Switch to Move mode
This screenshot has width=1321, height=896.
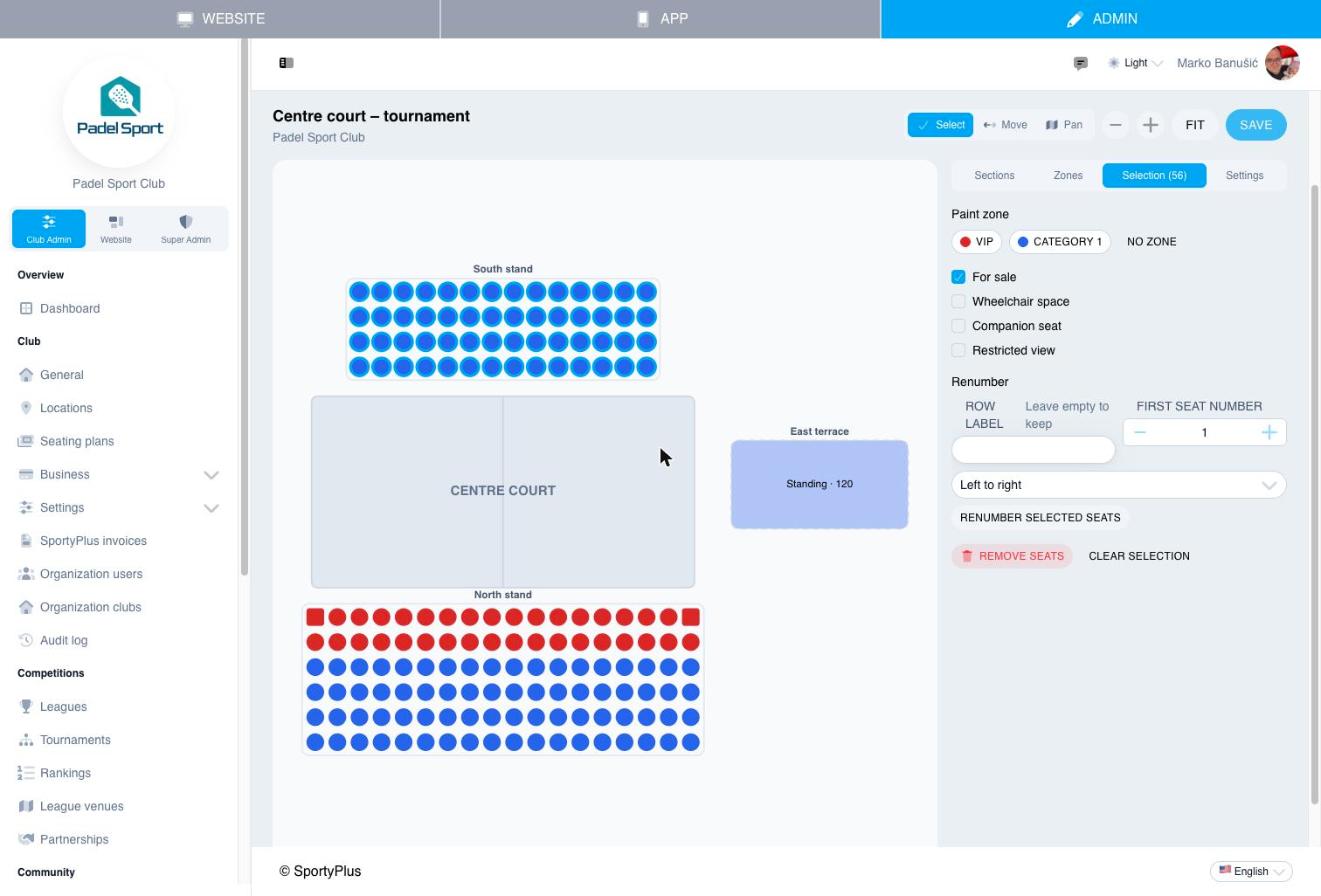[1005, 125]
